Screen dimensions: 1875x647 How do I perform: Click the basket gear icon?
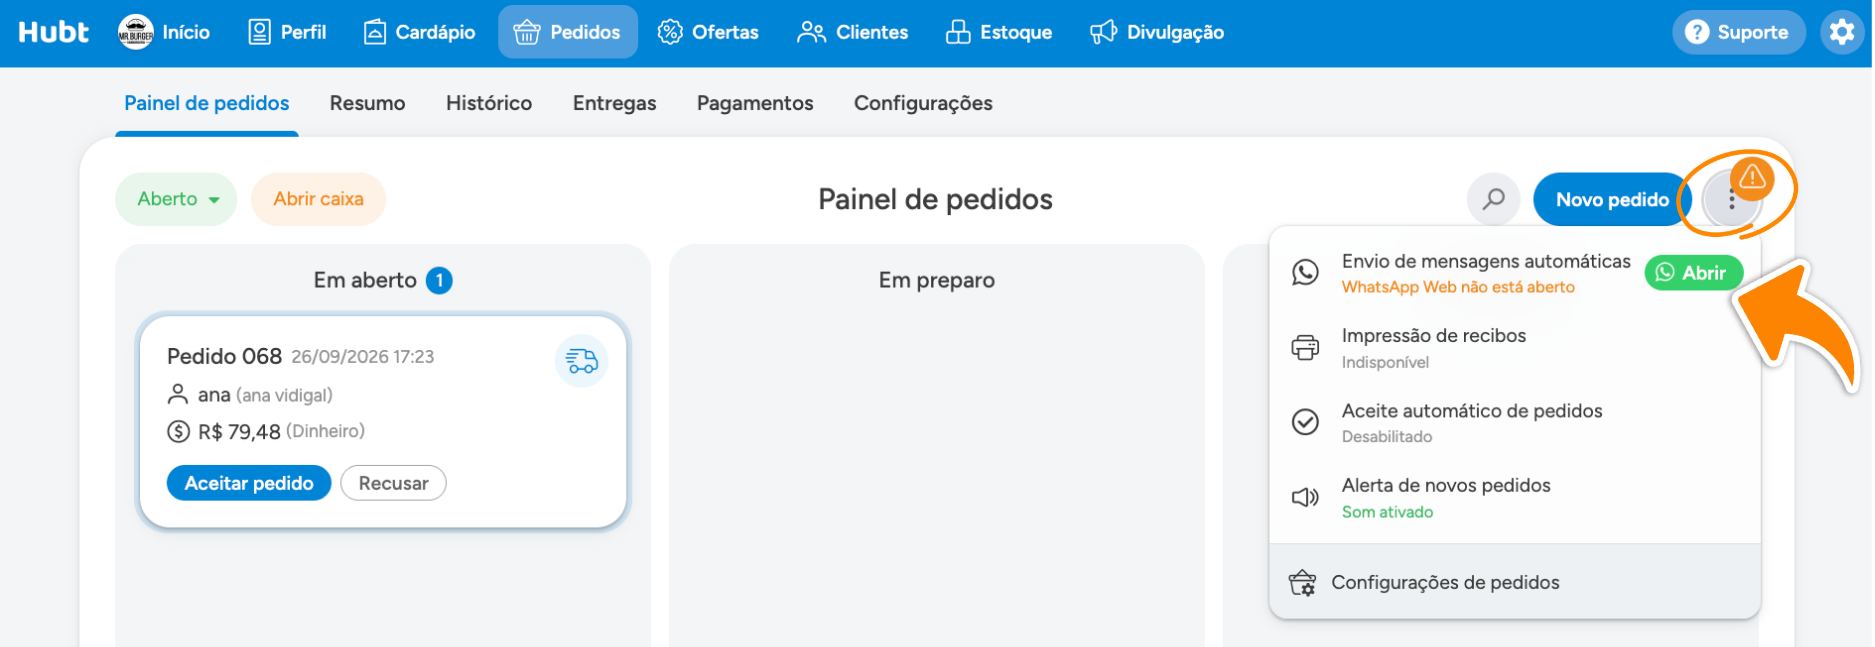click(1302, 582)
